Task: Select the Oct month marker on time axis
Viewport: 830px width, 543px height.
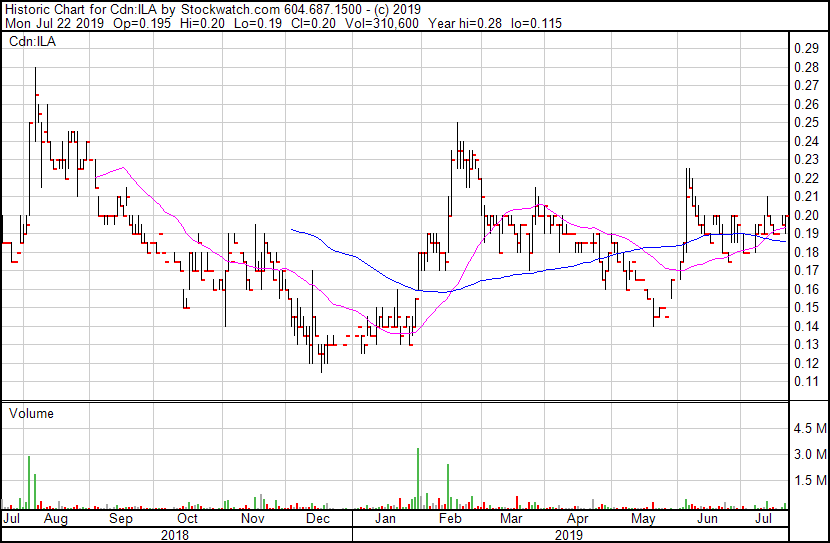Action: [187, 519]
